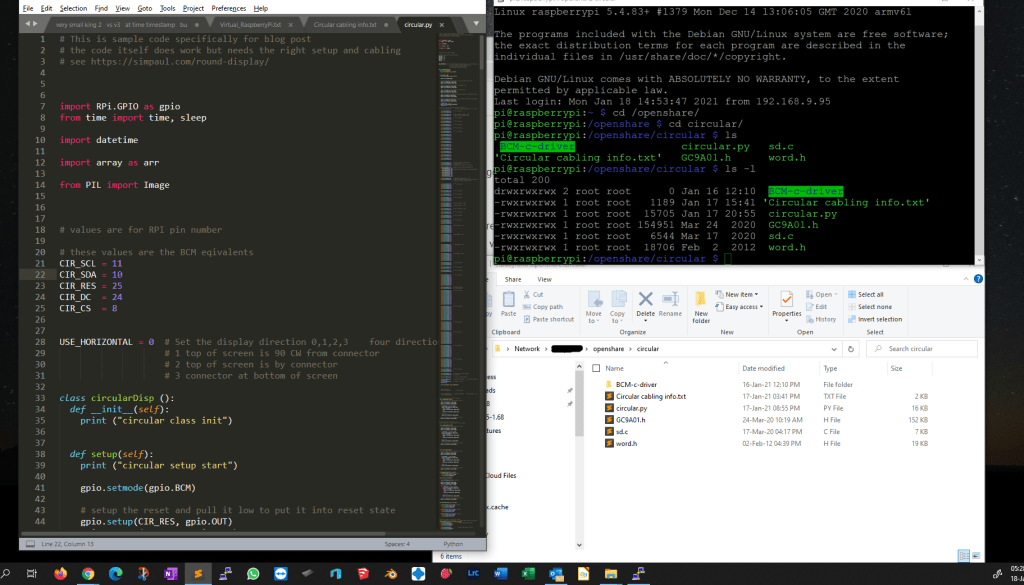Expand the address bar history dropdown
The image size is (1024, 585).
coord(832,349)
